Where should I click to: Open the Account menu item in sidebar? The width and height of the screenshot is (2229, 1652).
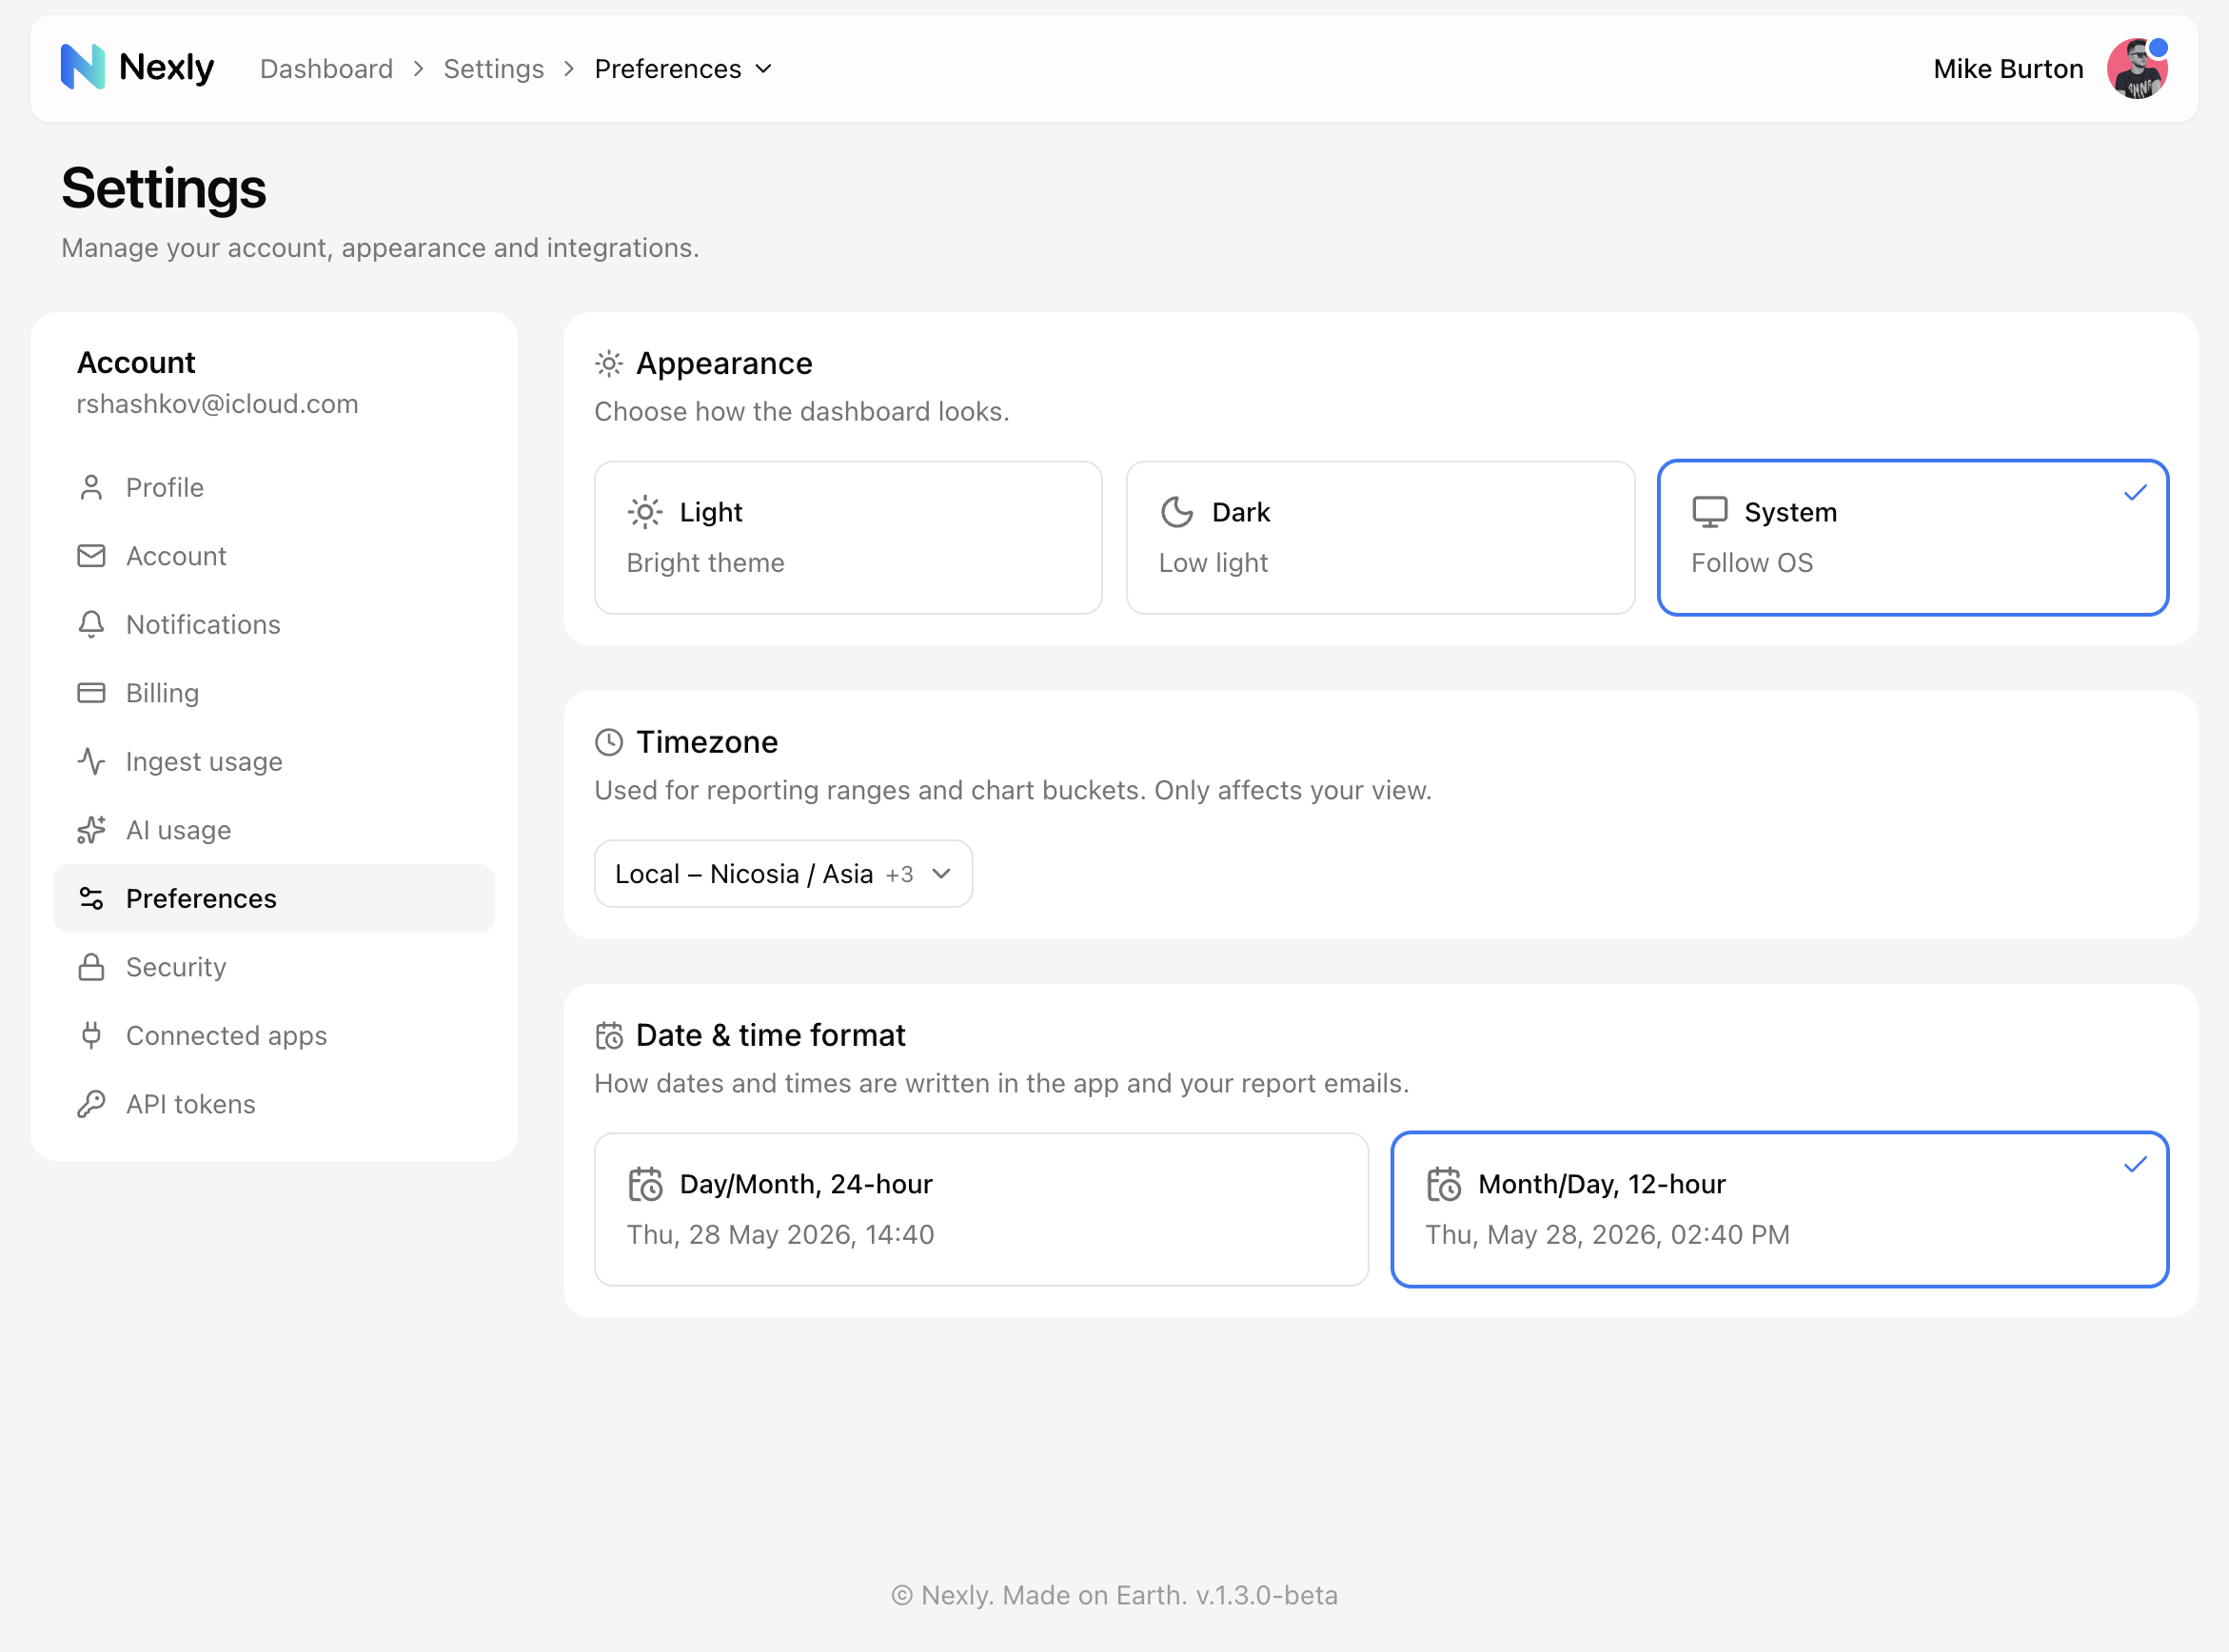click(273, 556)
